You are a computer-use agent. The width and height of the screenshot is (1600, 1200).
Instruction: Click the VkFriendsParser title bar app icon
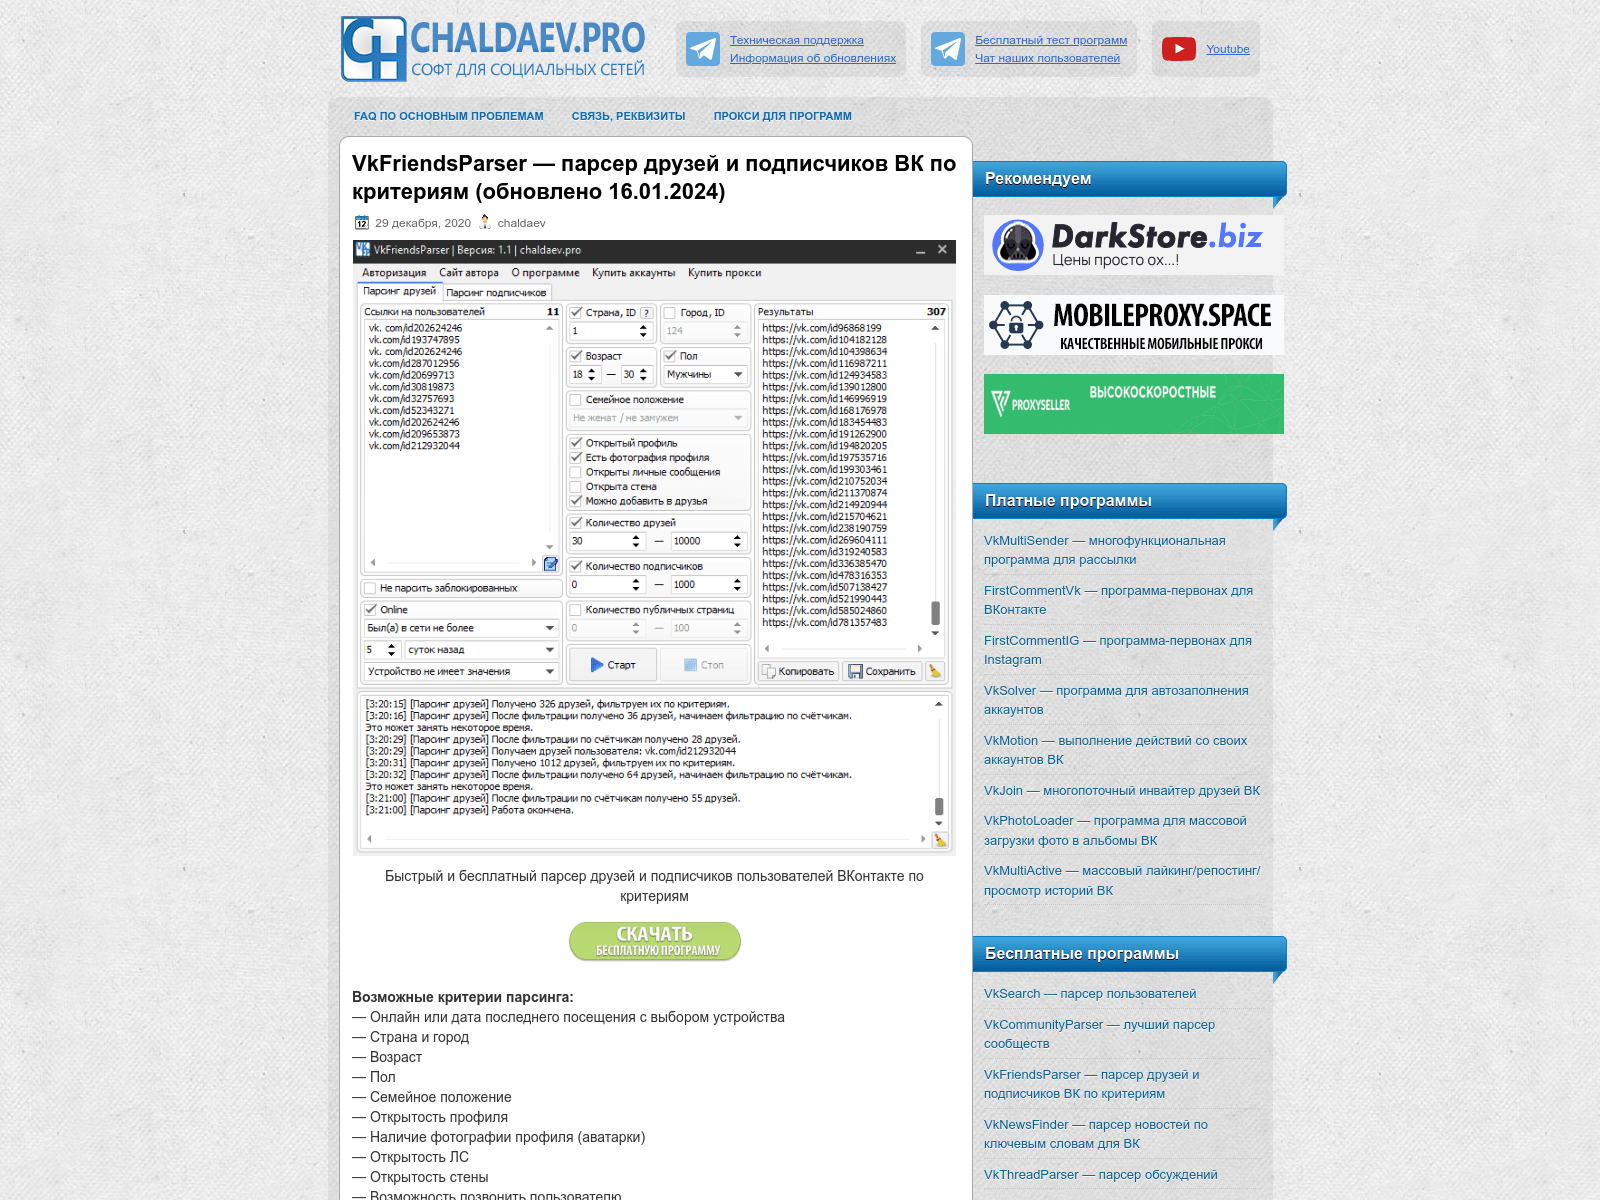[363, 250]
